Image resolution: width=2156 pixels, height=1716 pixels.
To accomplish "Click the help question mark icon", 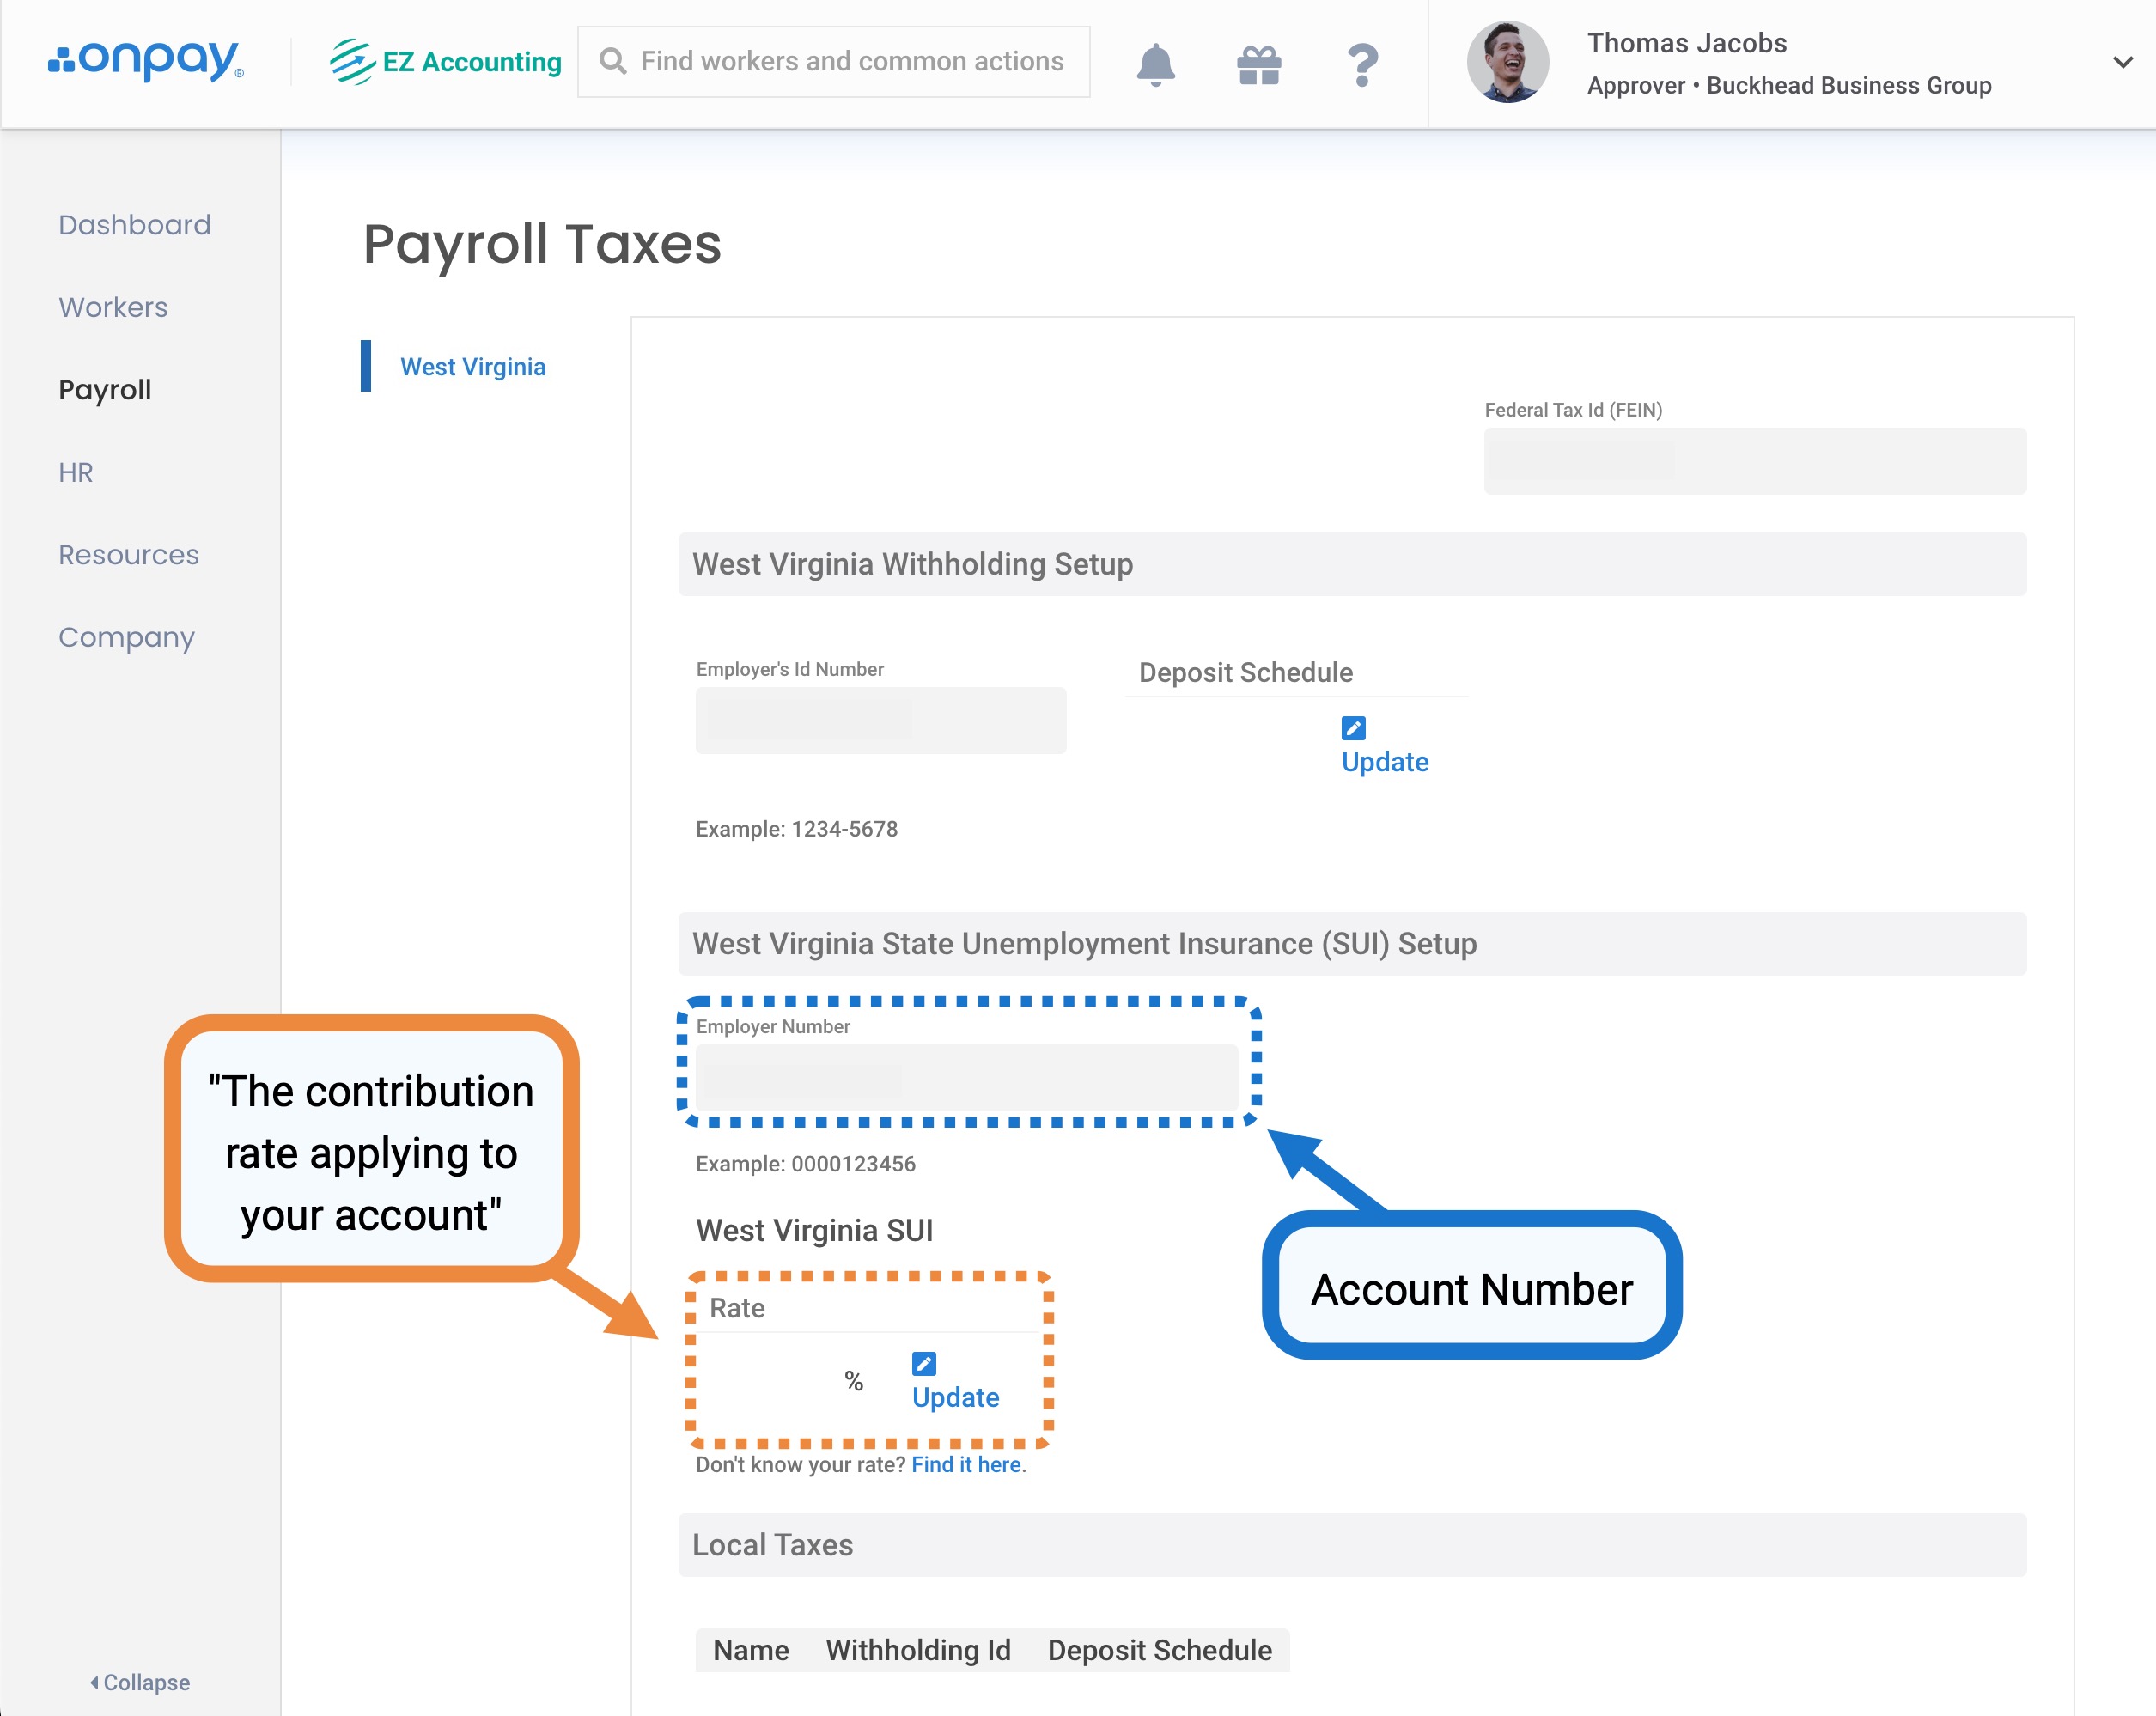I will pyautogui.click(x=1362, y=64).
